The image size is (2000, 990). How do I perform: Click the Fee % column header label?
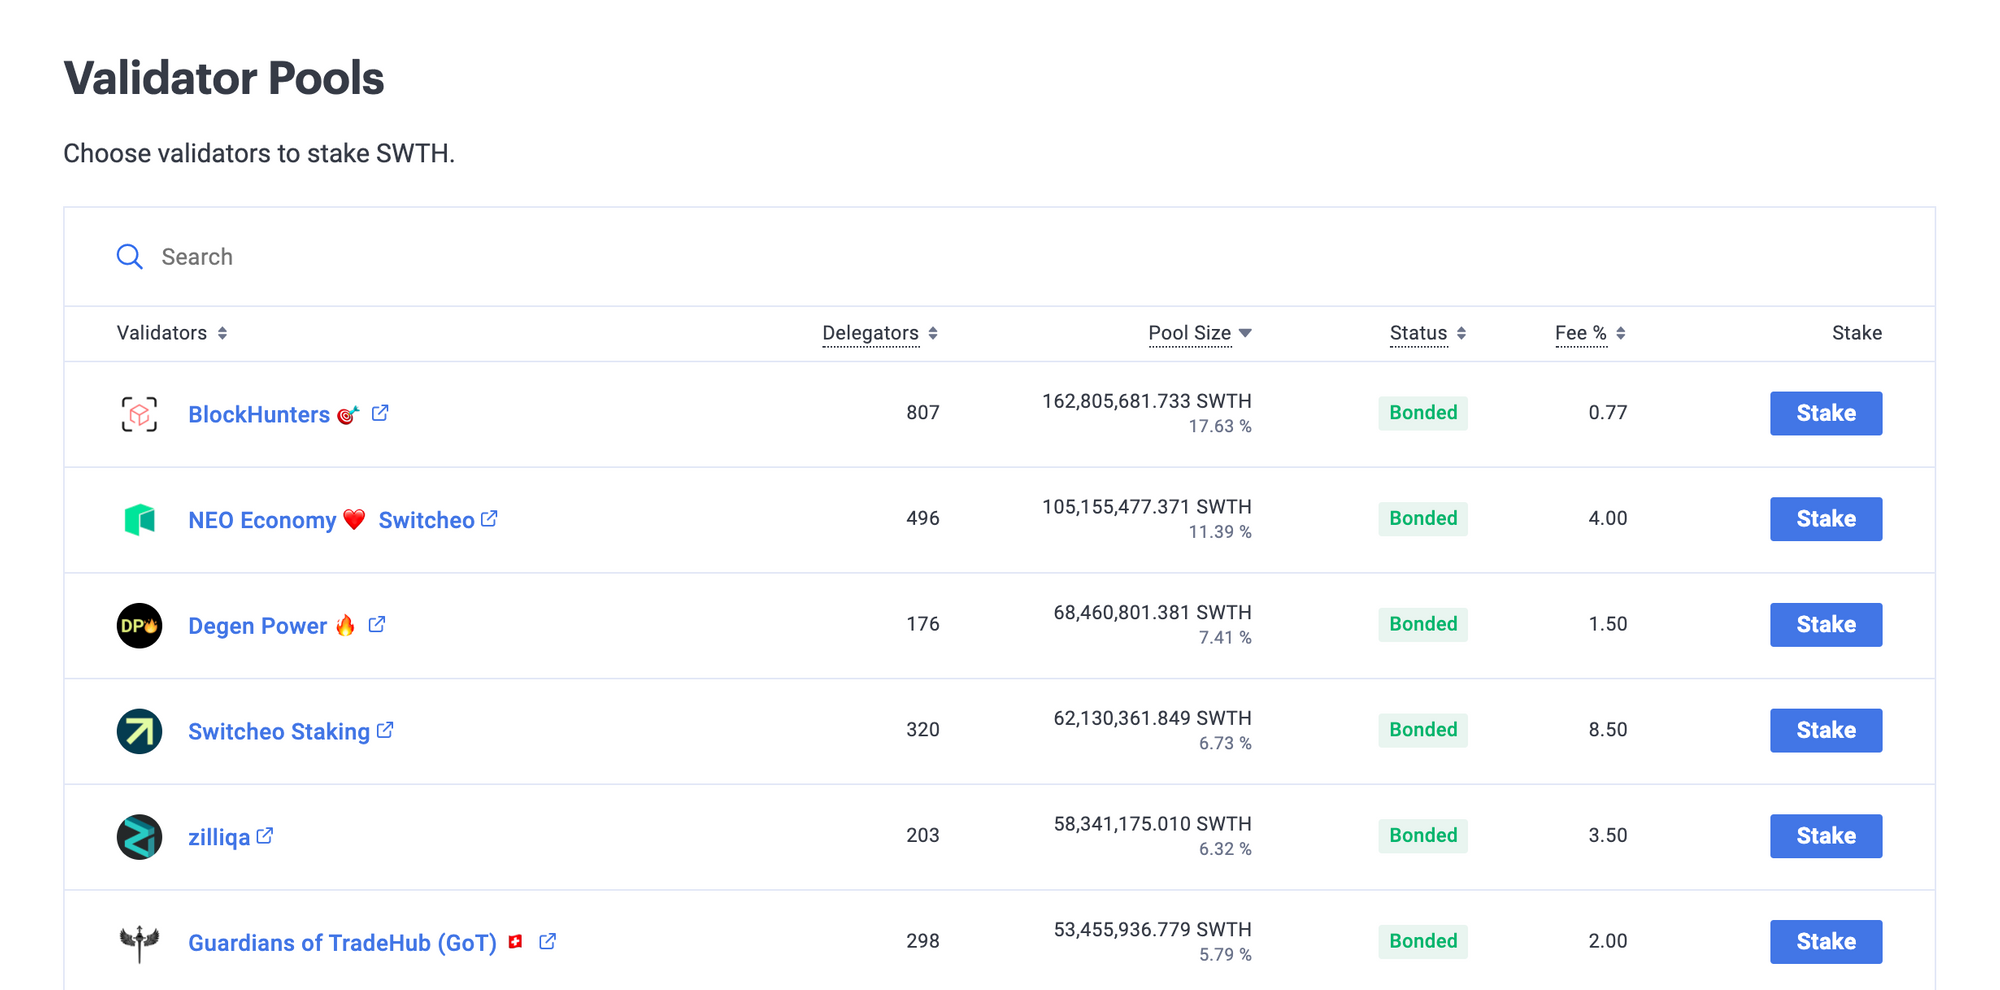(x=1581, y=333)
